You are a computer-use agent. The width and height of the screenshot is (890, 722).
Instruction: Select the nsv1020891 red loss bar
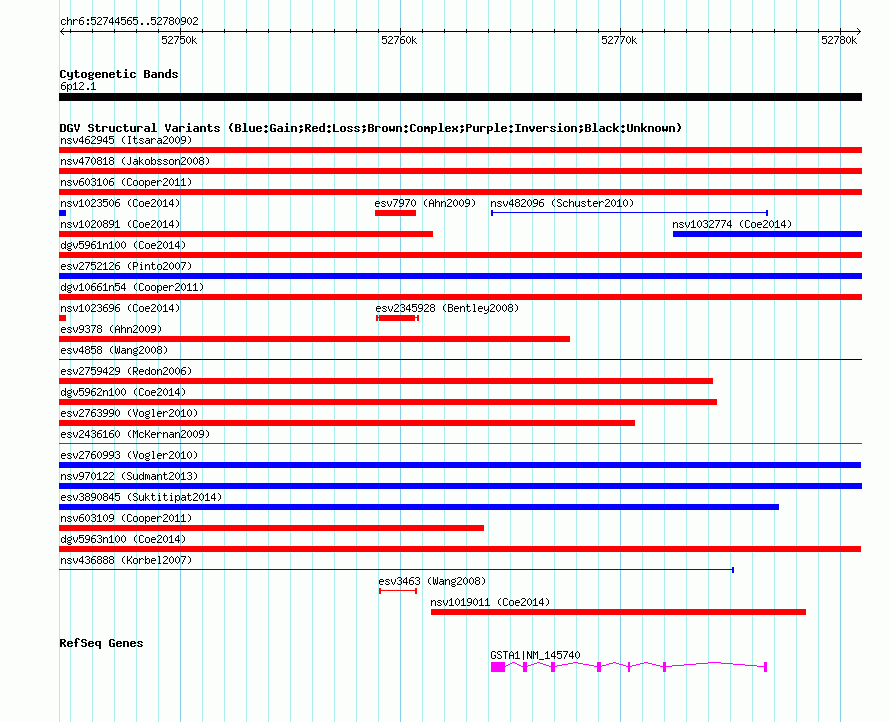pyautogui.click(x=246, y=234)
